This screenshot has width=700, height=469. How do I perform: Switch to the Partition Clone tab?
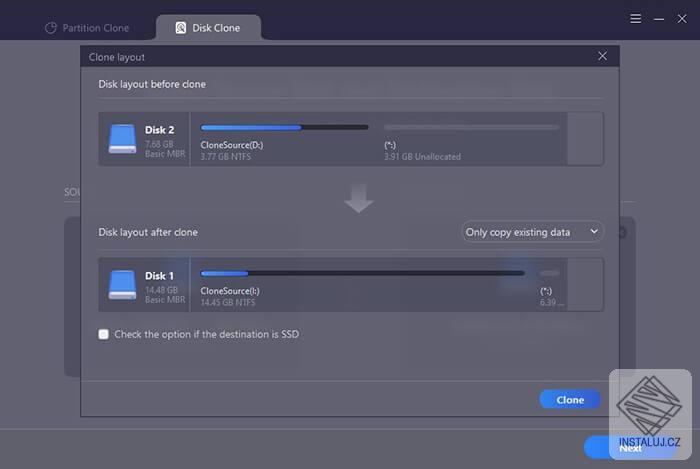pyautogui.click(x=87, y=28)
